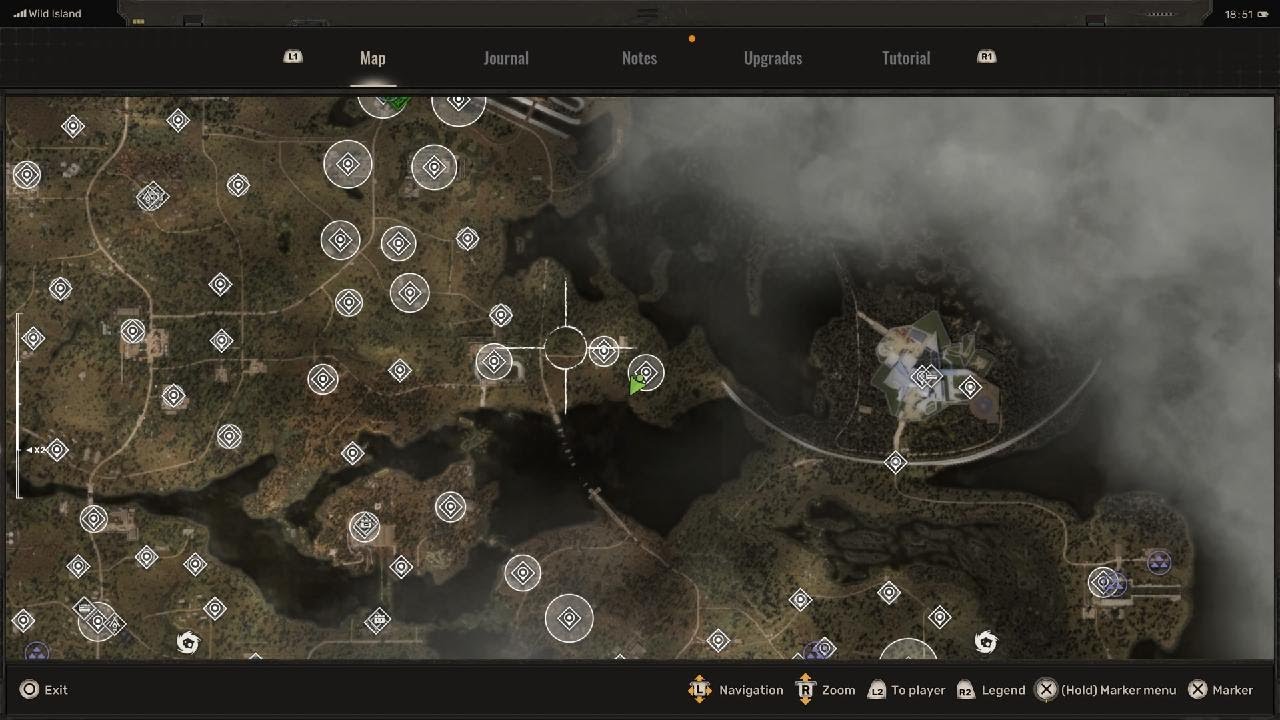Select the circled marker at the crosshair's left arm
Viewport: 1280px width, 720px height.
pyautogui.click(x=494, y=361)
